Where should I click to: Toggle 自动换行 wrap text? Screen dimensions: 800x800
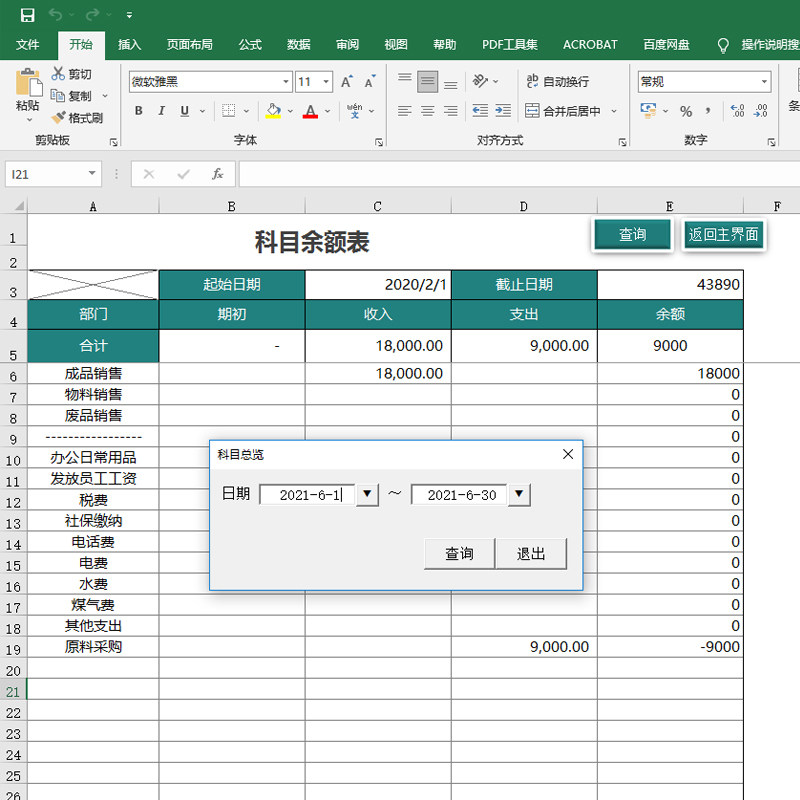point(558,82)
